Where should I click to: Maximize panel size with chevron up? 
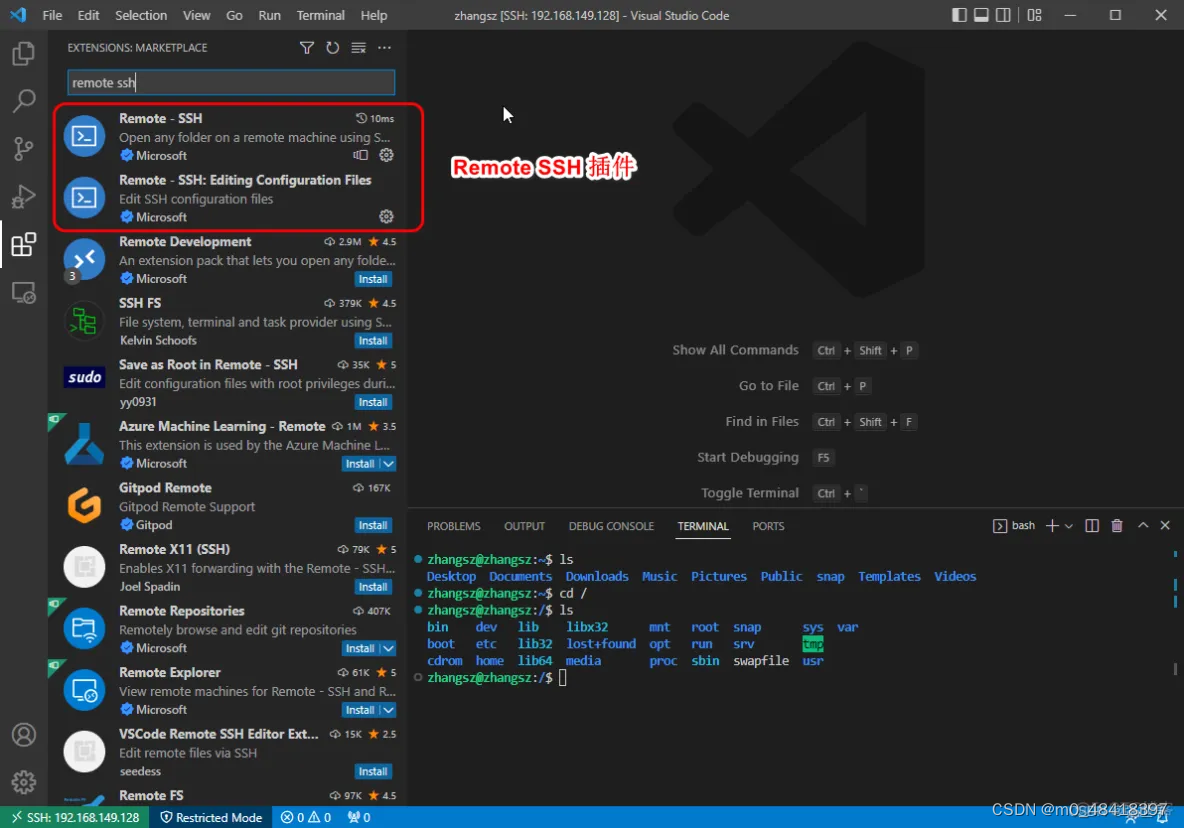1143,525
